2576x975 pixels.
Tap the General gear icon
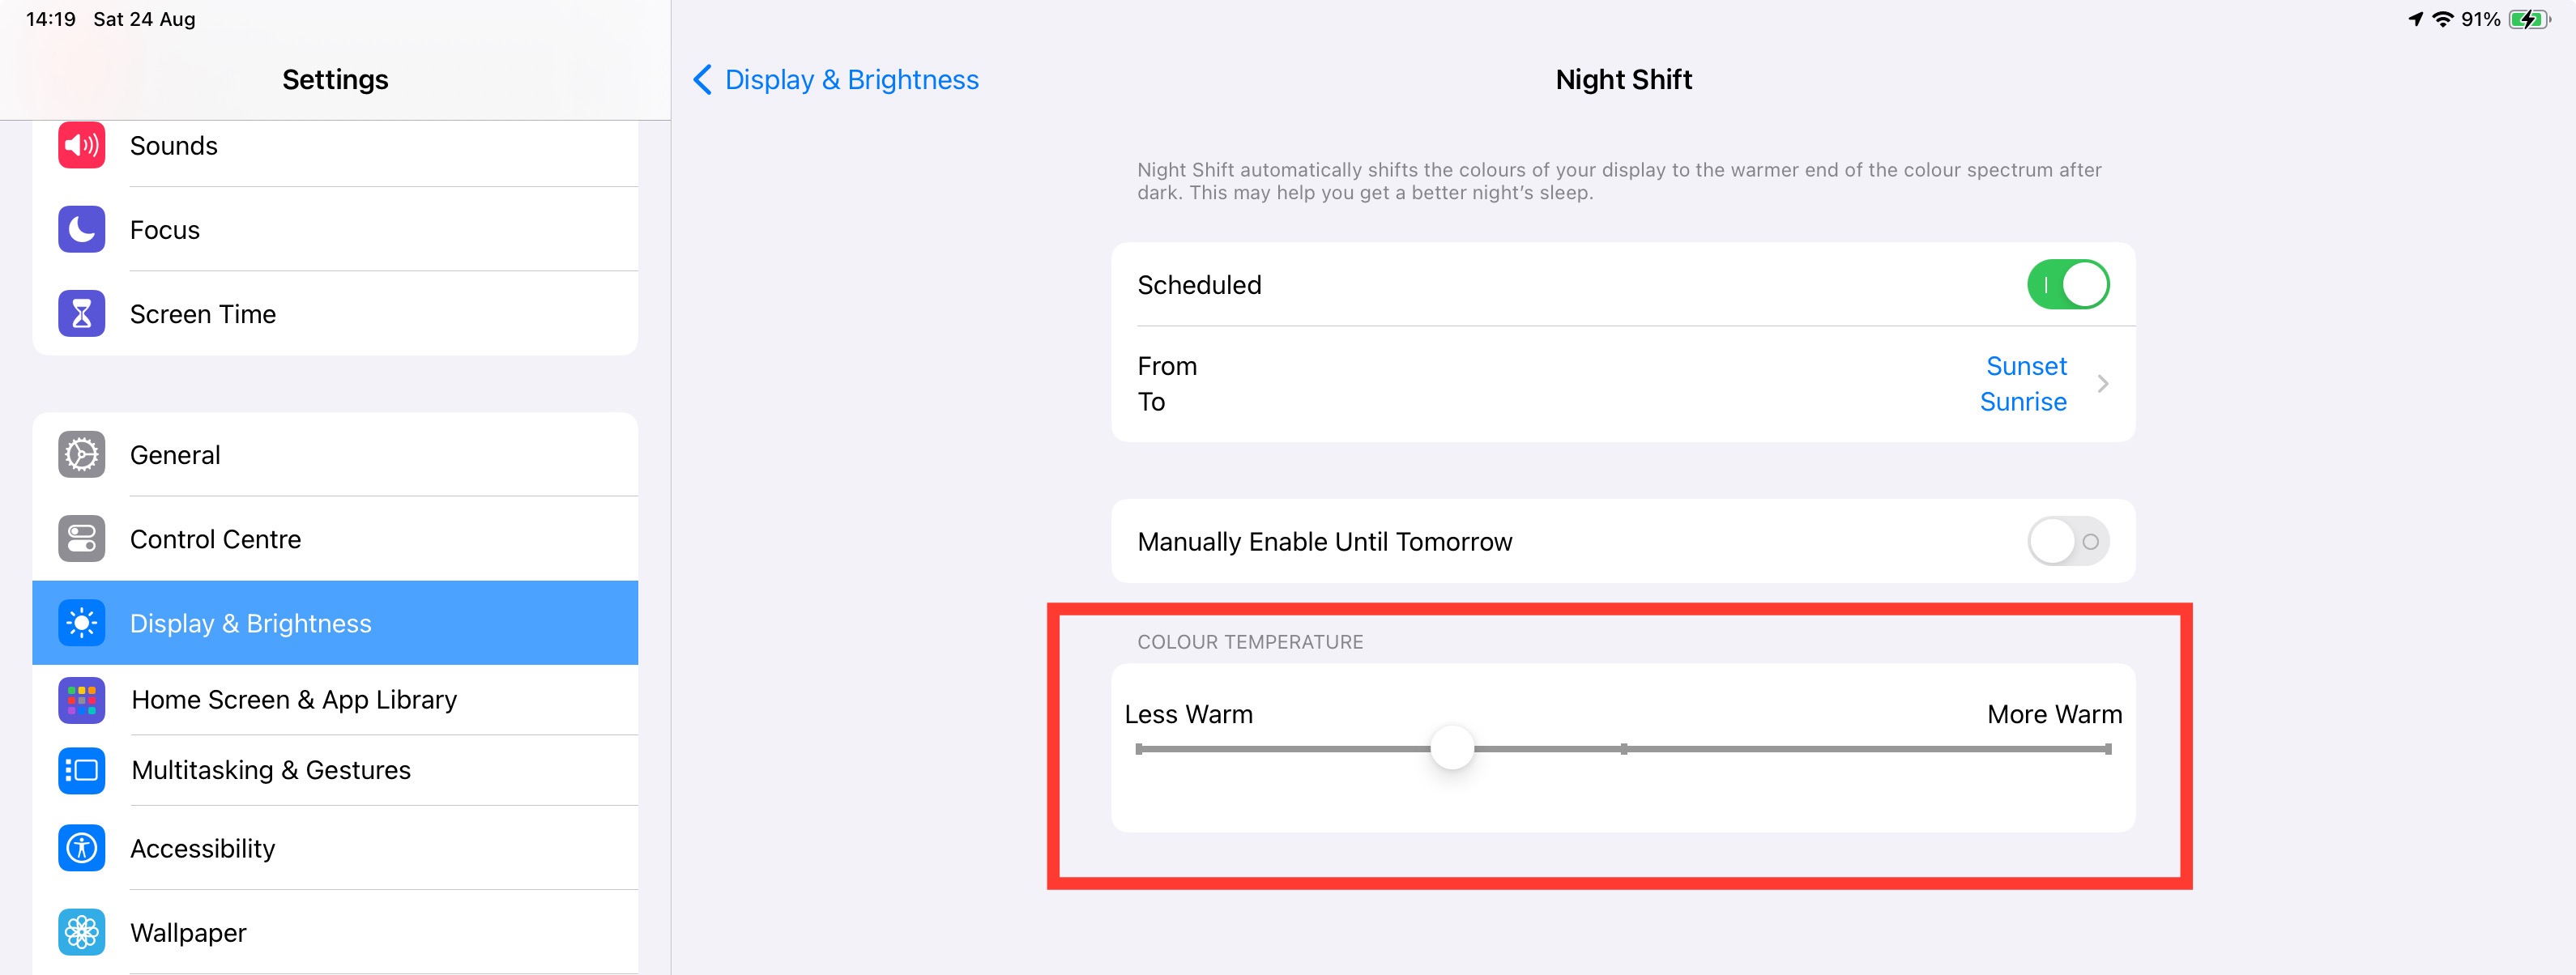81,455
